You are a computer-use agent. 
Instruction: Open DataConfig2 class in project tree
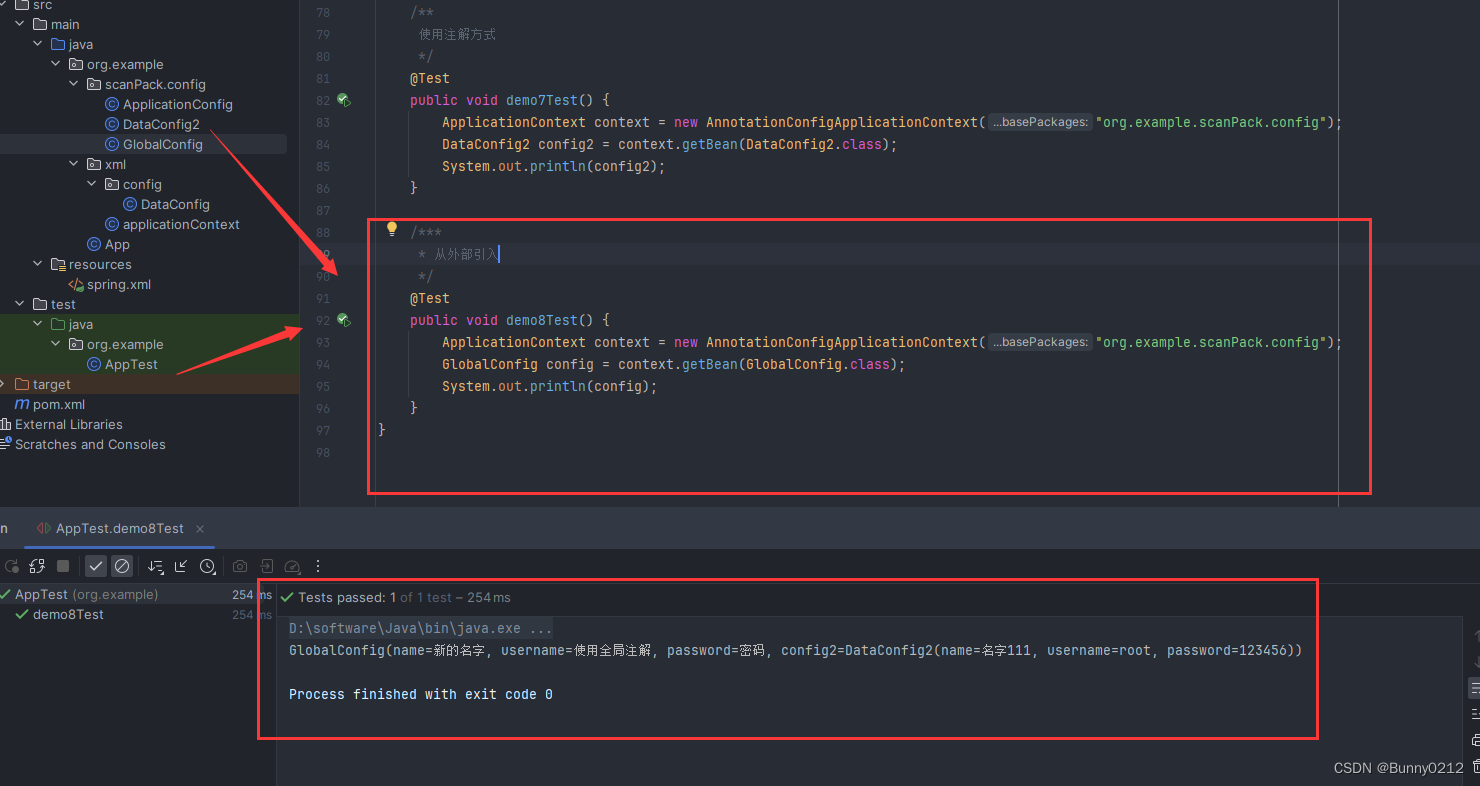pyautogui.click(x=161, y=124)
